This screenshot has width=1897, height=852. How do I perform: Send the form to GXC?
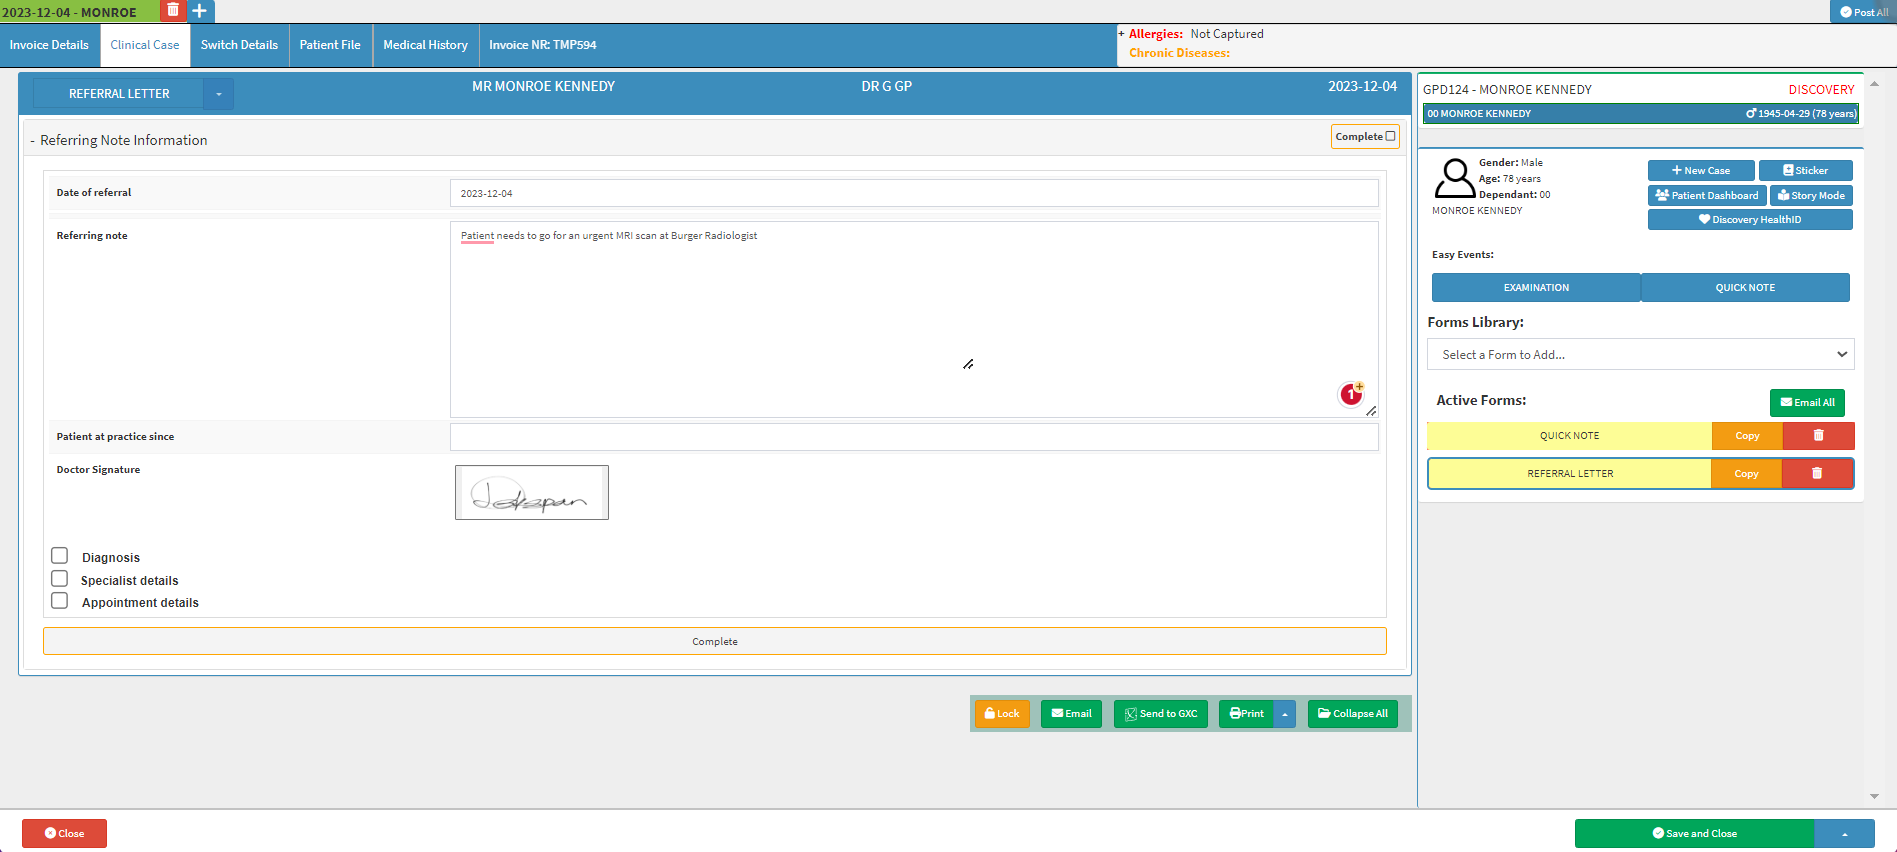click(x=1160, y=714)
